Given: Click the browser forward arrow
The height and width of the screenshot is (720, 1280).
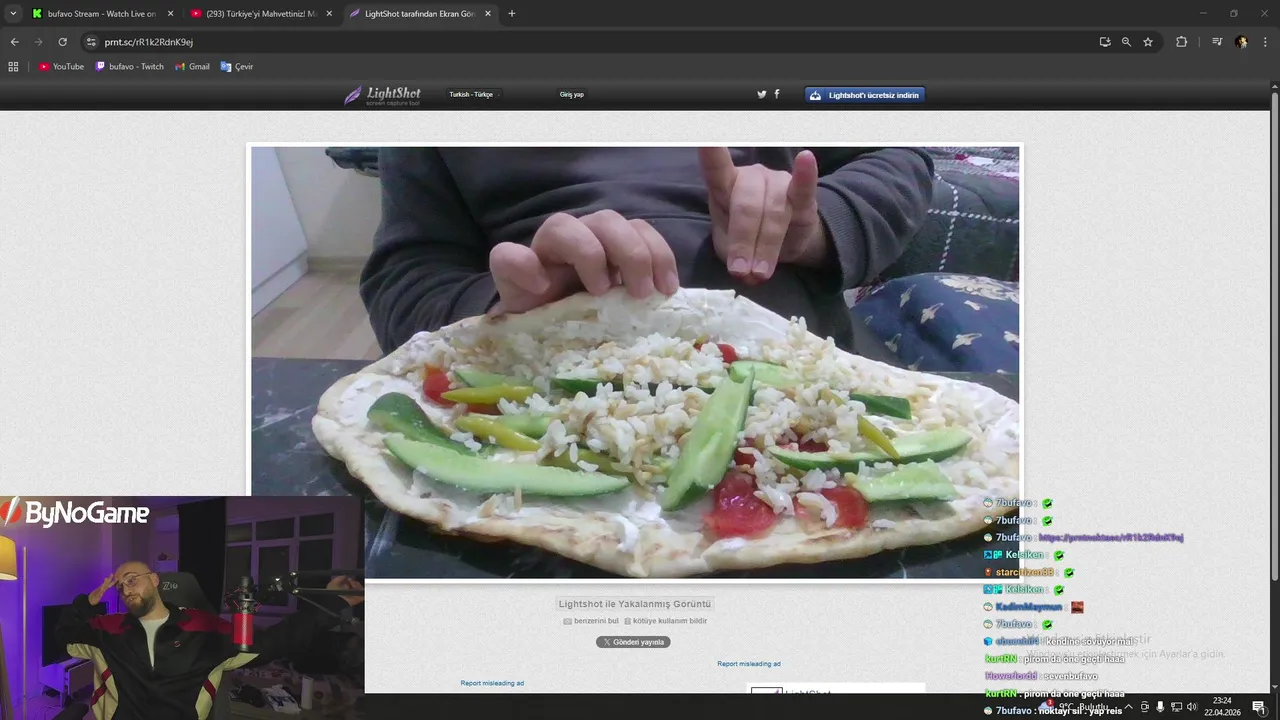Looking at the screenshot, I should 39,42.
